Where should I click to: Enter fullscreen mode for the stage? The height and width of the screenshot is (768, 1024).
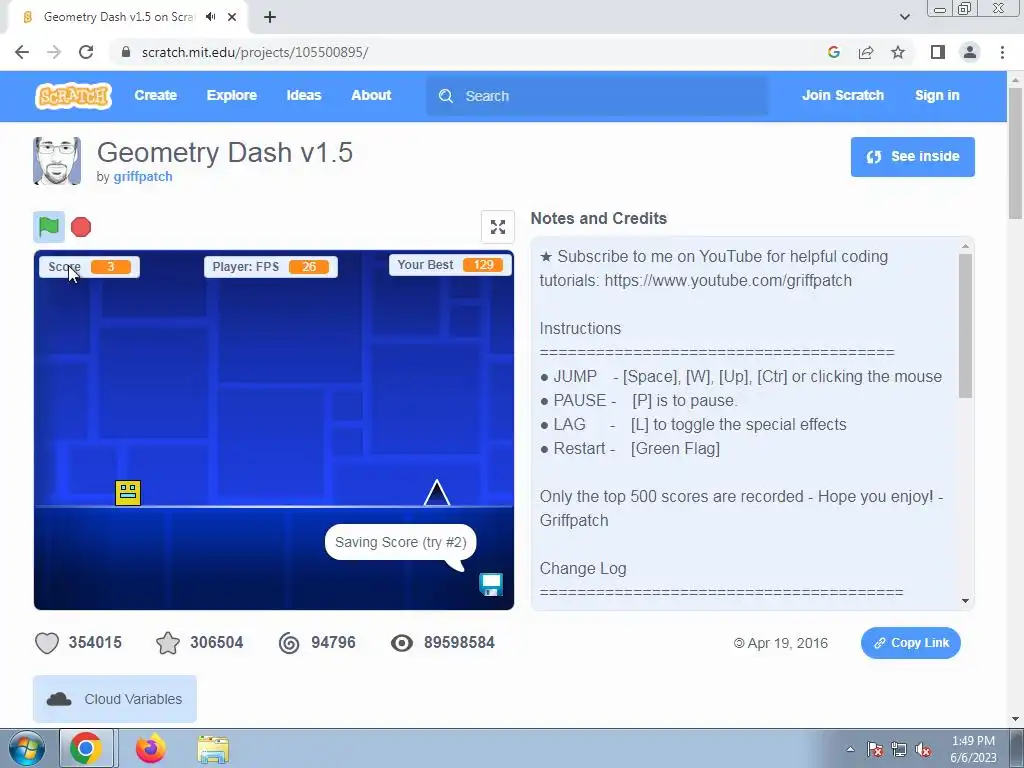[x=498, y=227]
